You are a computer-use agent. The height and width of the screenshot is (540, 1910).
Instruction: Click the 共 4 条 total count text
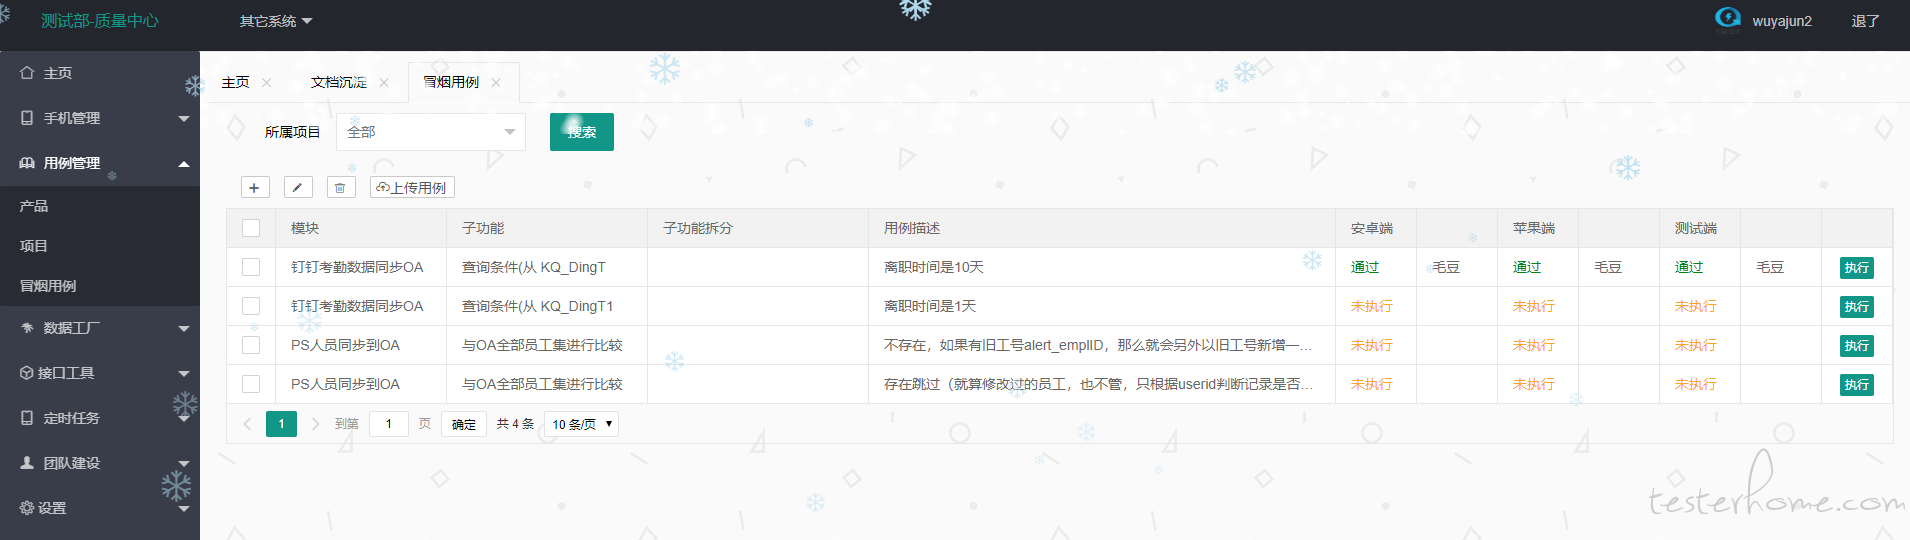pos(515,424)
